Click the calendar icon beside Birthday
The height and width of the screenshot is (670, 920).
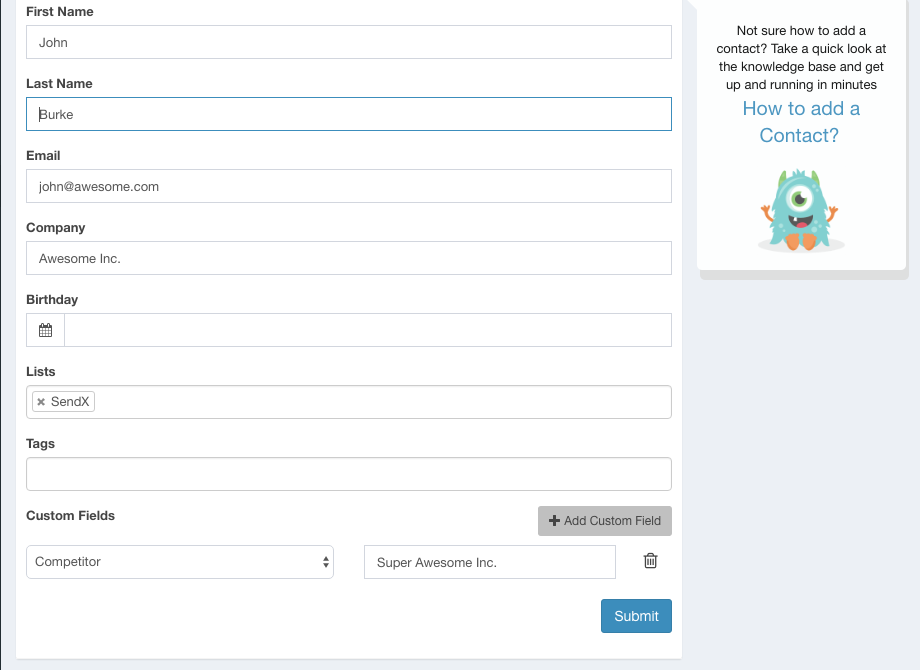(45, 330)
